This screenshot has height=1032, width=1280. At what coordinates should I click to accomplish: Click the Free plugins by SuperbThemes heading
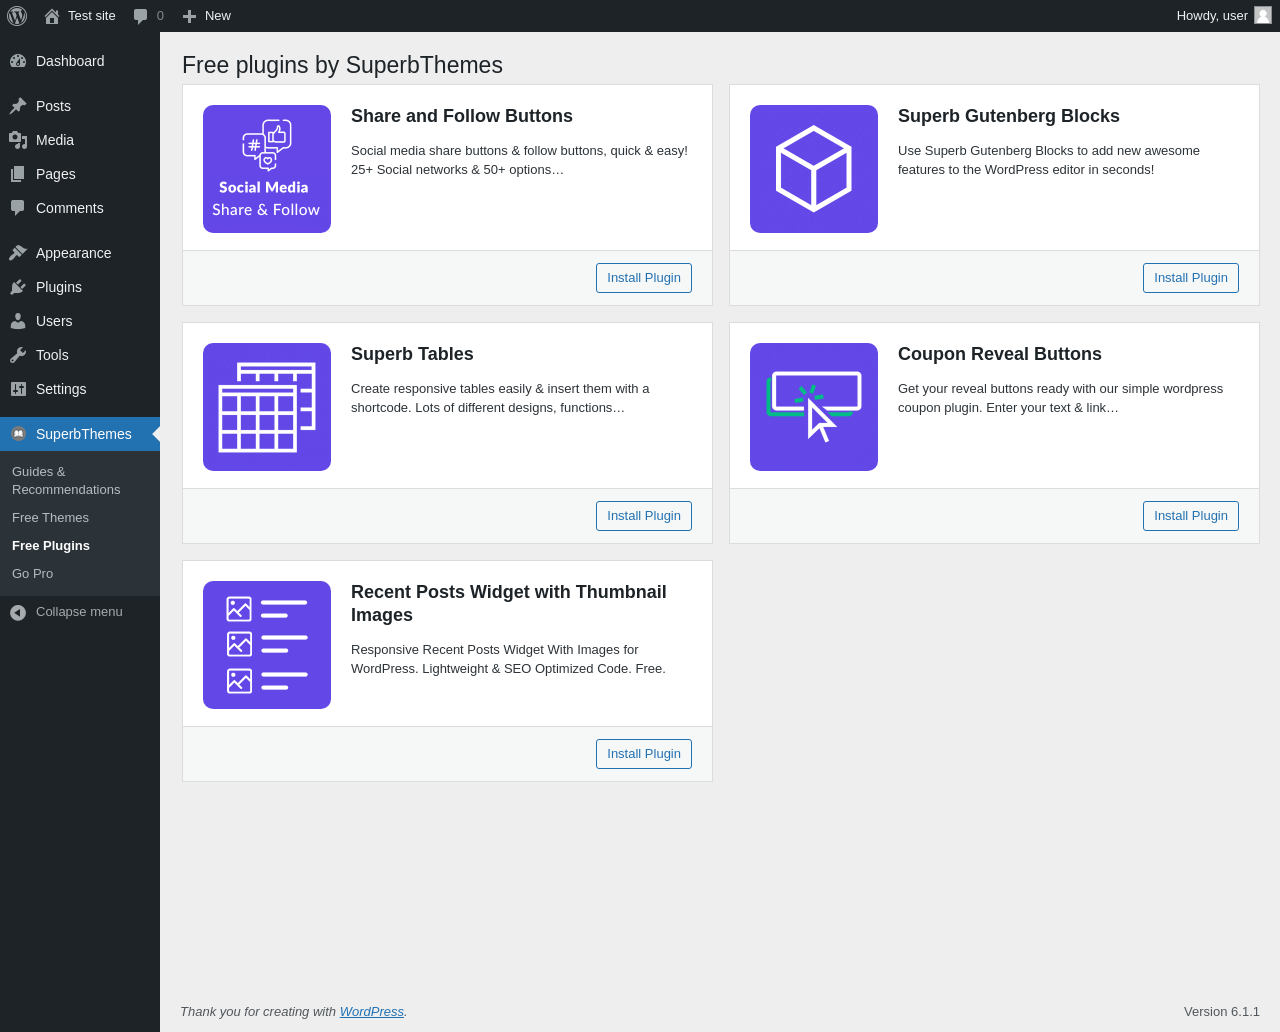[342, 65]
